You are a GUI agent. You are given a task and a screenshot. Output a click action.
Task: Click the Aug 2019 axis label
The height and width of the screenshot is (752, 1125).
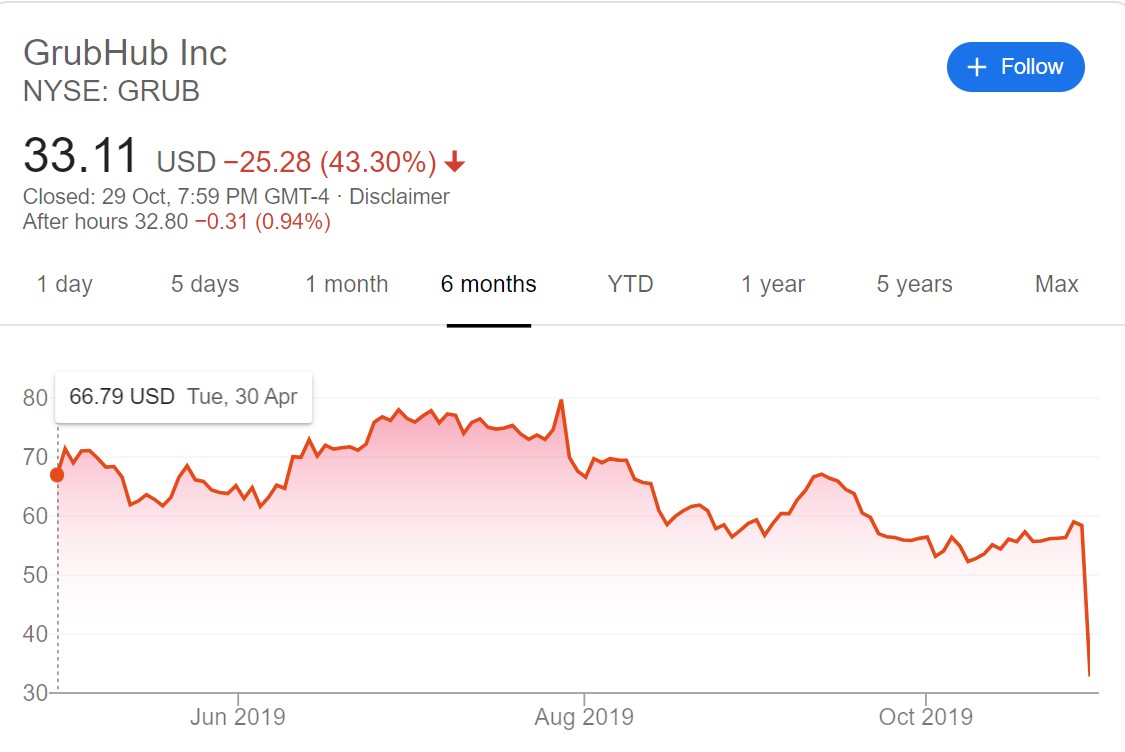pyautogui.click(x=584, y=717)
